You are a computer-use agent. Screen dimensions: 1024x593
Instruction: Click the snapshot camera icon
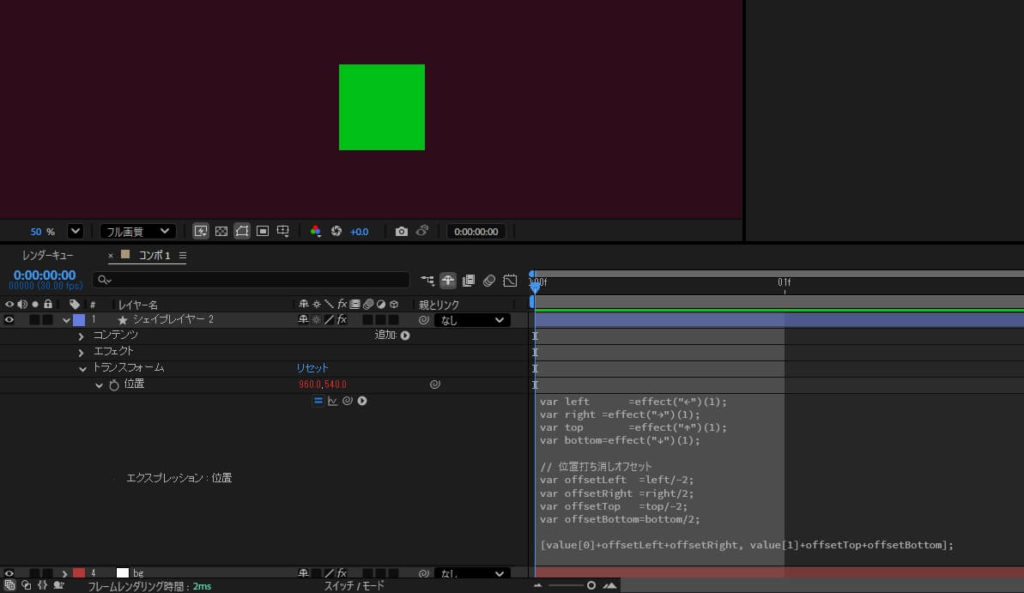pyautogui.click(x=401, y=231)
